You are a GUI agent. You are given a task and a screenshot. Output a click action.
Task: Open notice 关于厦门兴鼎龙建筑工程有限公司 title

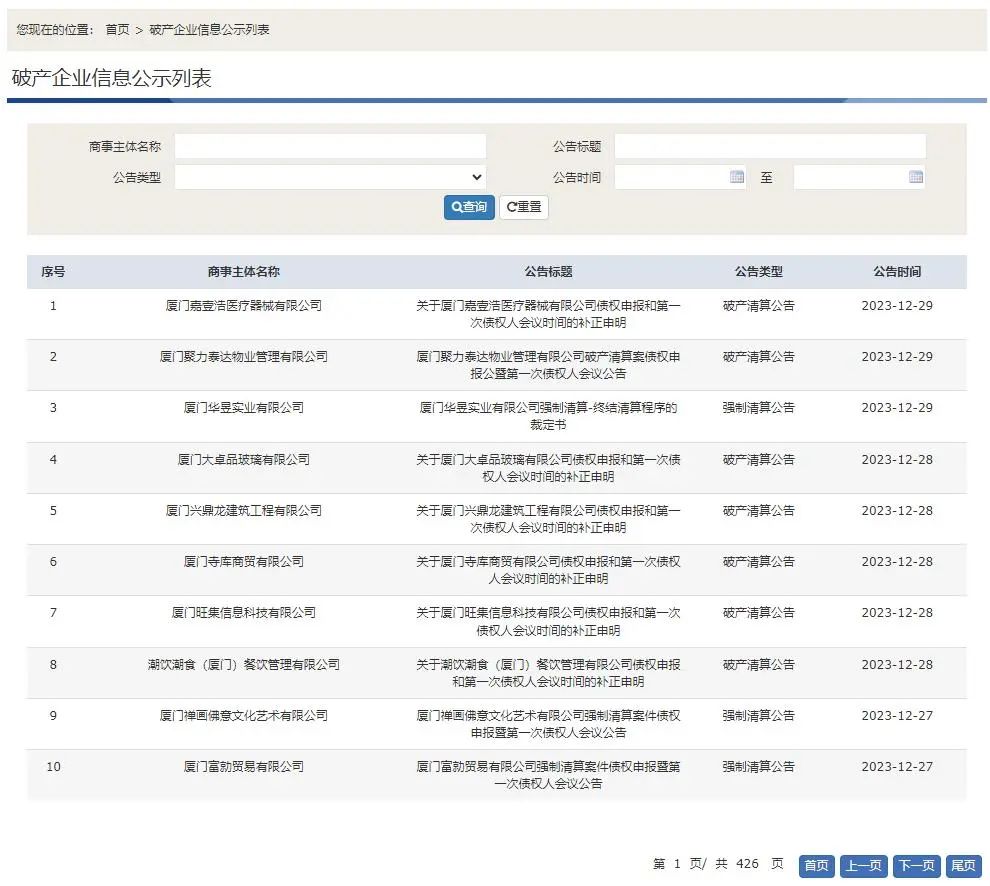548,519
